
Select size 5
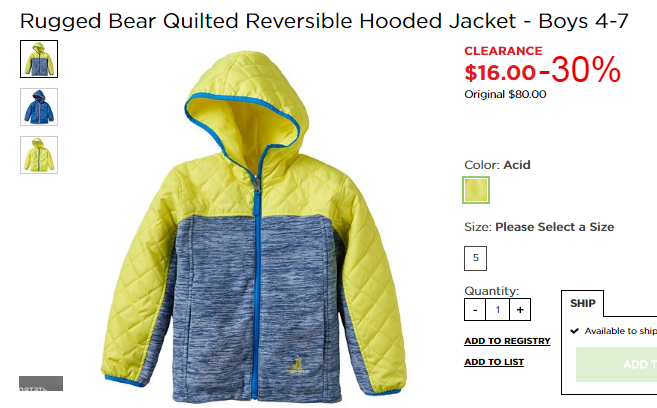(x=476, y=258)
